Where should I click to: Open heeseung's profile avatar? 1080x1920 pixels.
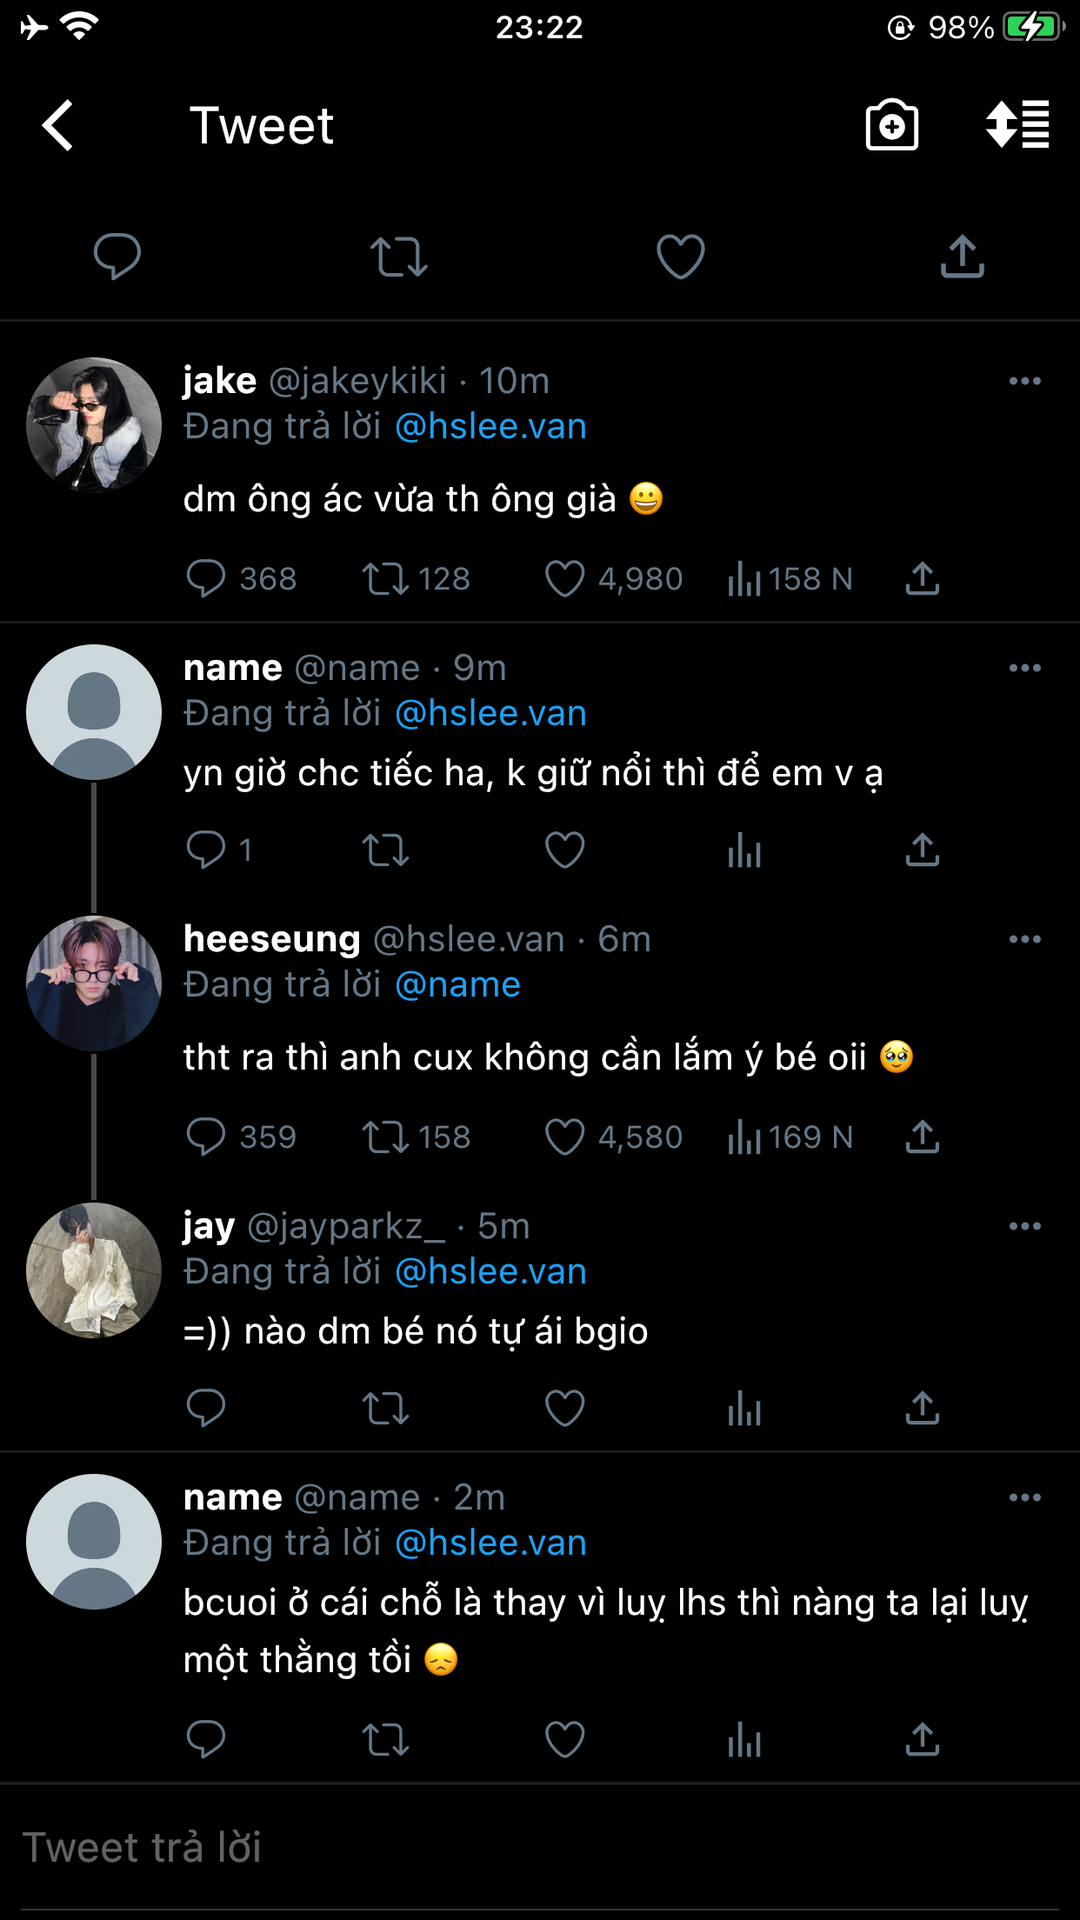click(94, 983)
